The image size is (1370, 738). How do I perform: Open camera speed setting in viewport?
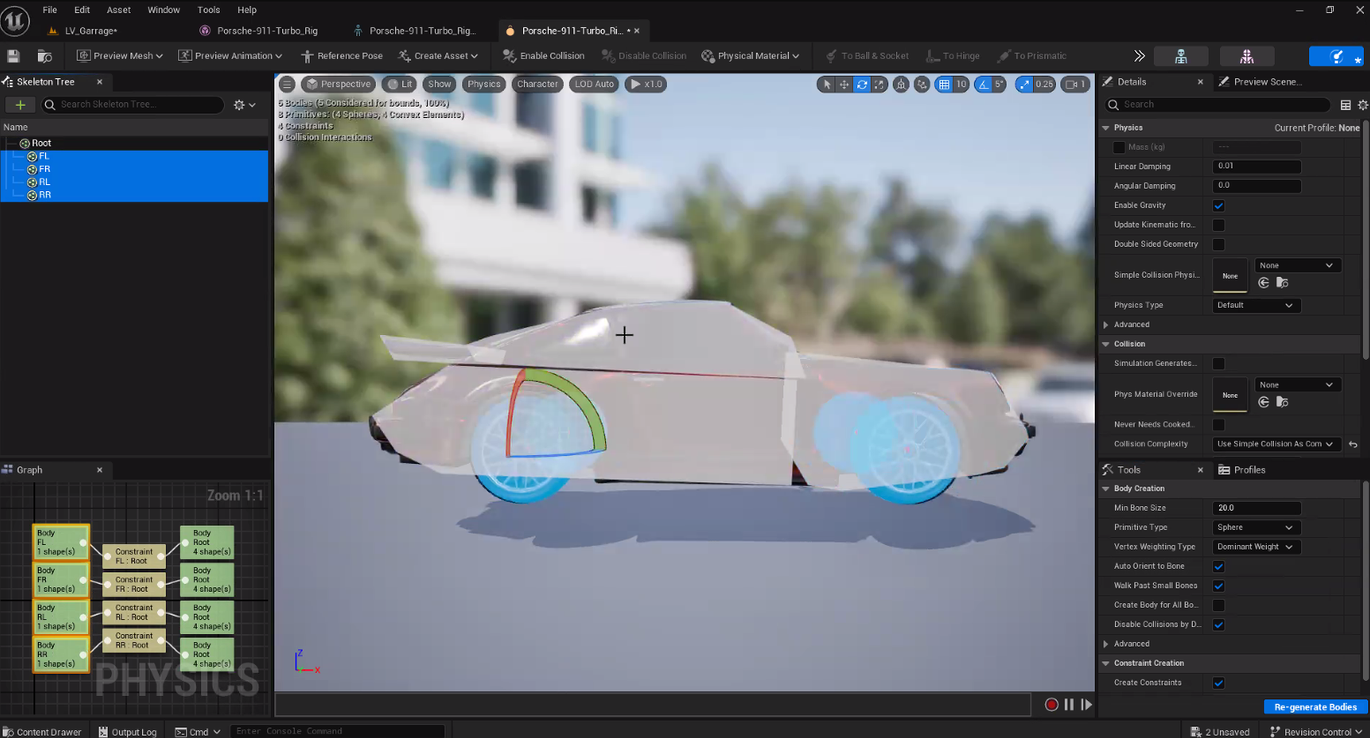click(1075, 84)
